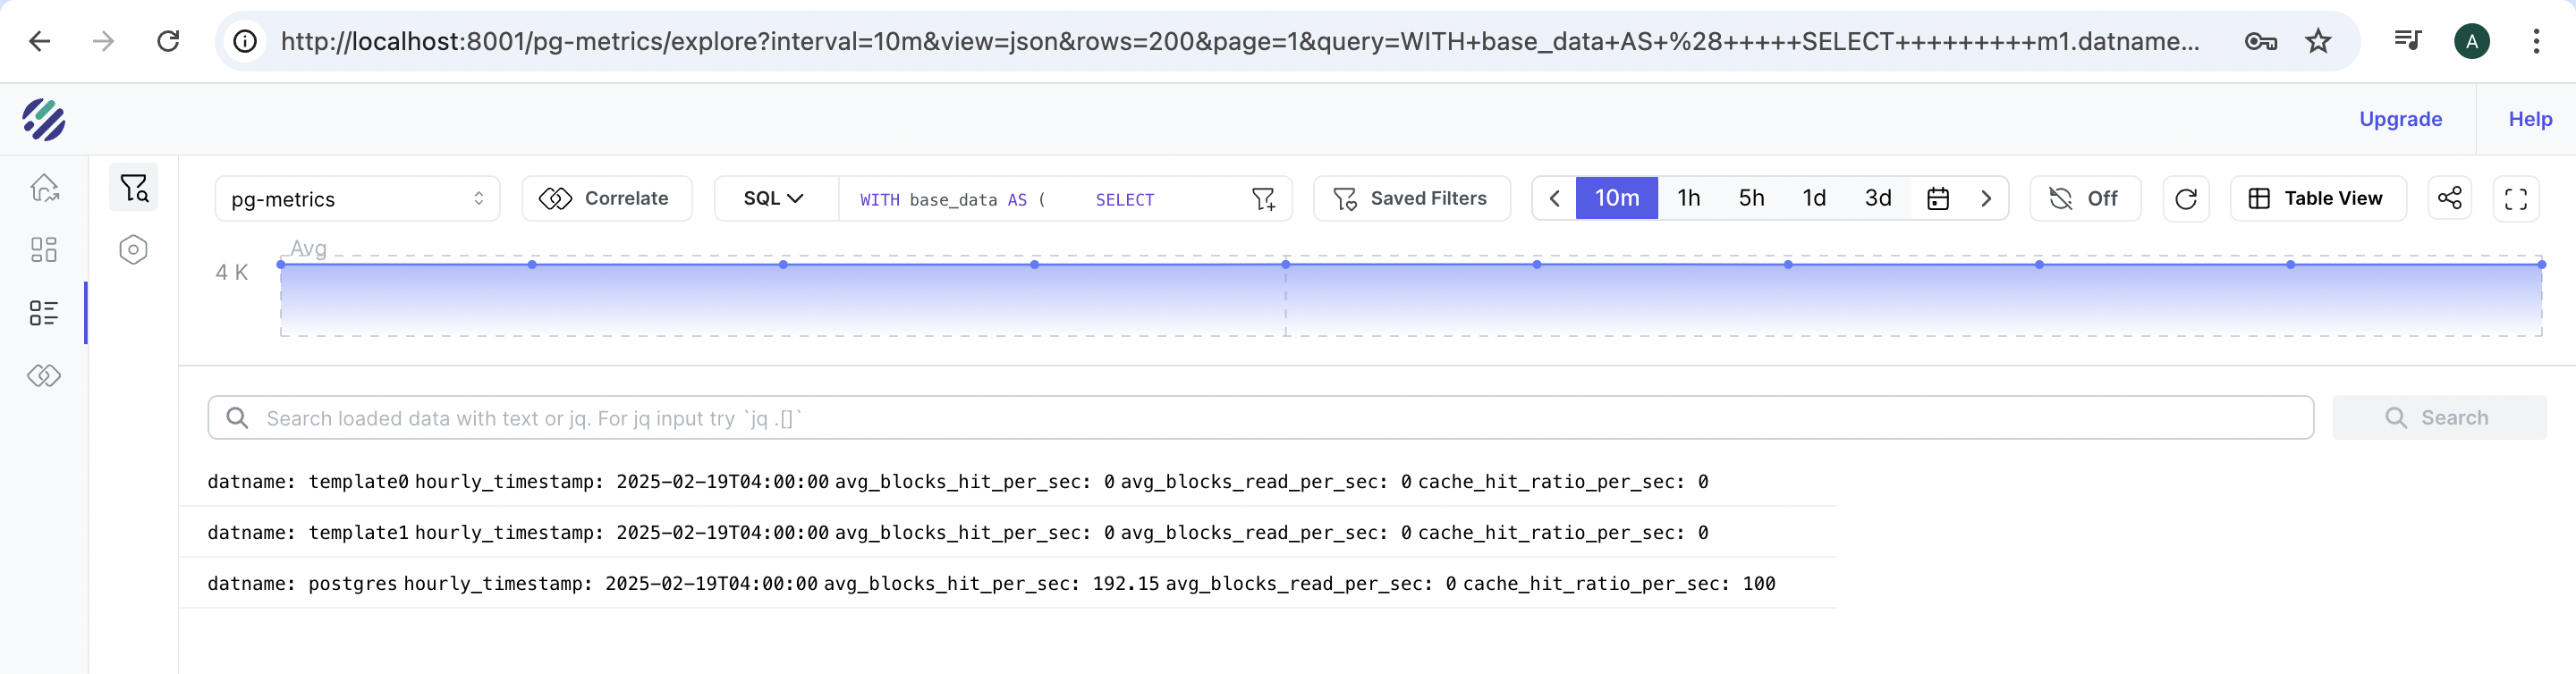2576x674 pixels.
Task: Click the refresh data icon button
Action: pyautogui.click(x=2185, y=199)
